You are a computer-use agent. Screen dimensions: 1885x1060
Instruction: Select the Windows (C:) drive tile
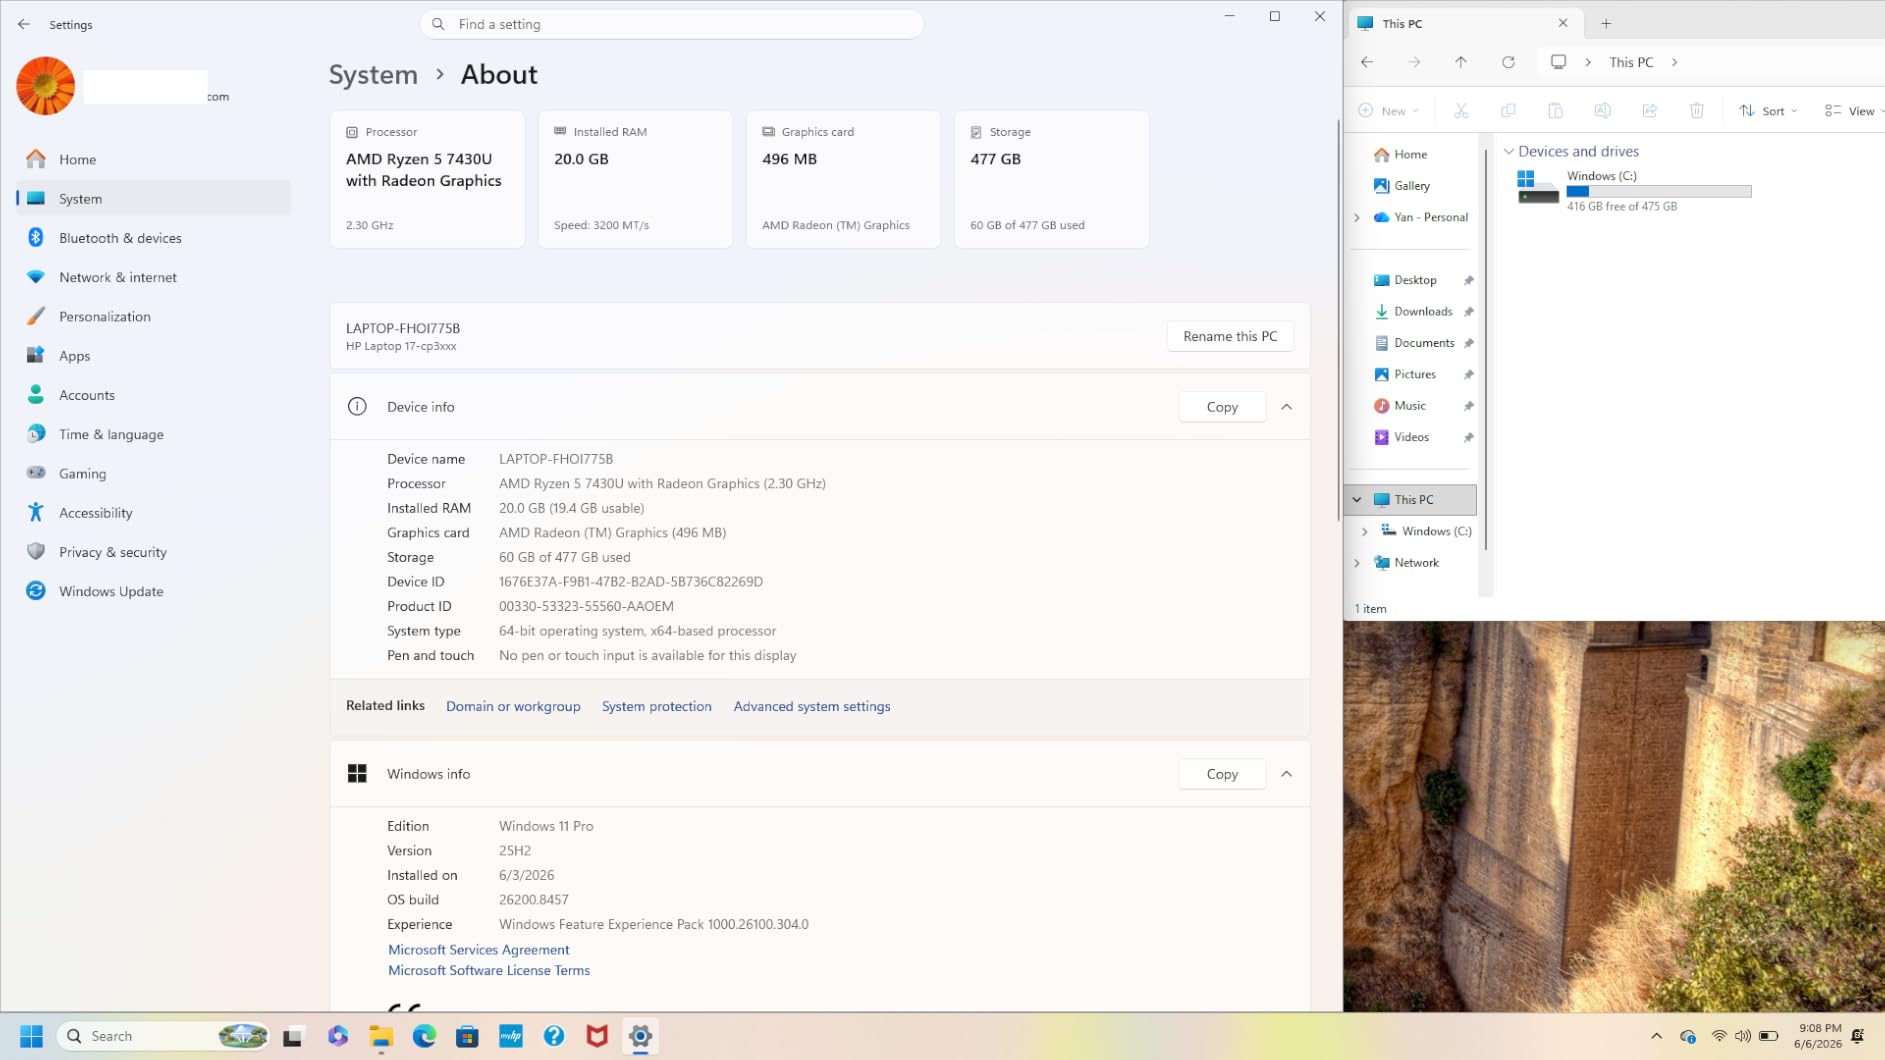tap(1634, 190)
